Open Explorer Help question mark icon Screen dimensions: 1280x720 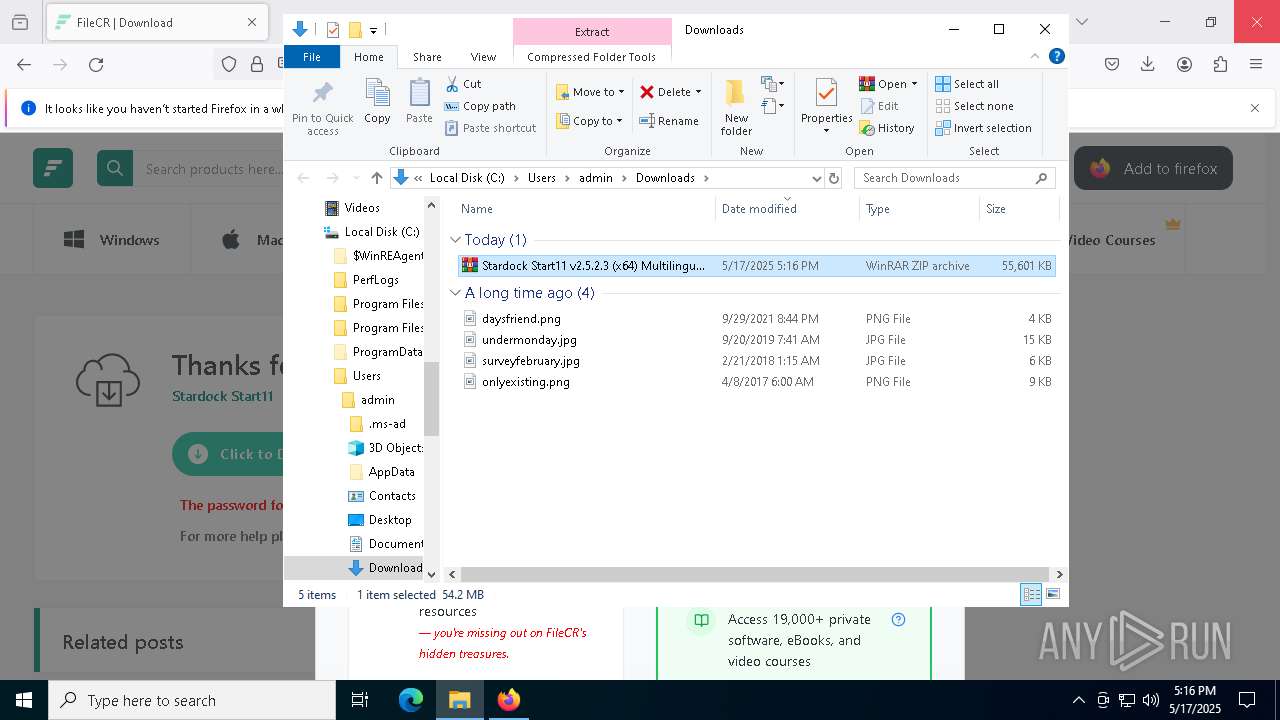click(1056, 57)
